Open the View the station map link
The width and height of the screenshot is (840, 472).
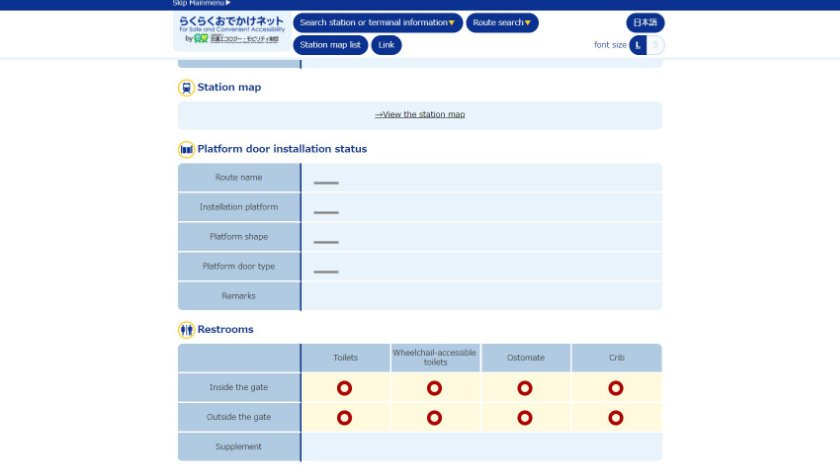420,114
